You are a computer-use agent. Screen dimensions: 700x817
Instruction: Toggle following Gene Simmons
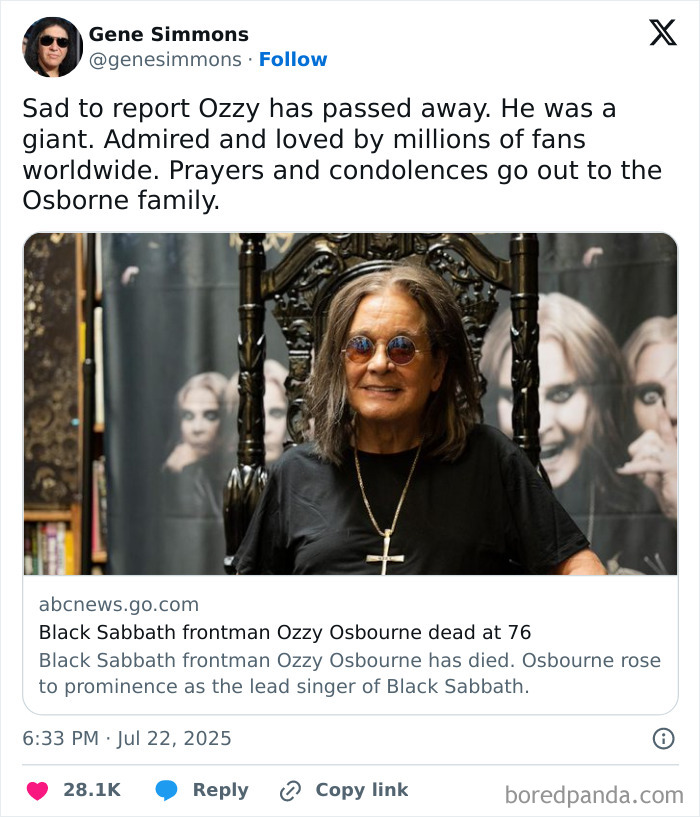coord(292,59)
